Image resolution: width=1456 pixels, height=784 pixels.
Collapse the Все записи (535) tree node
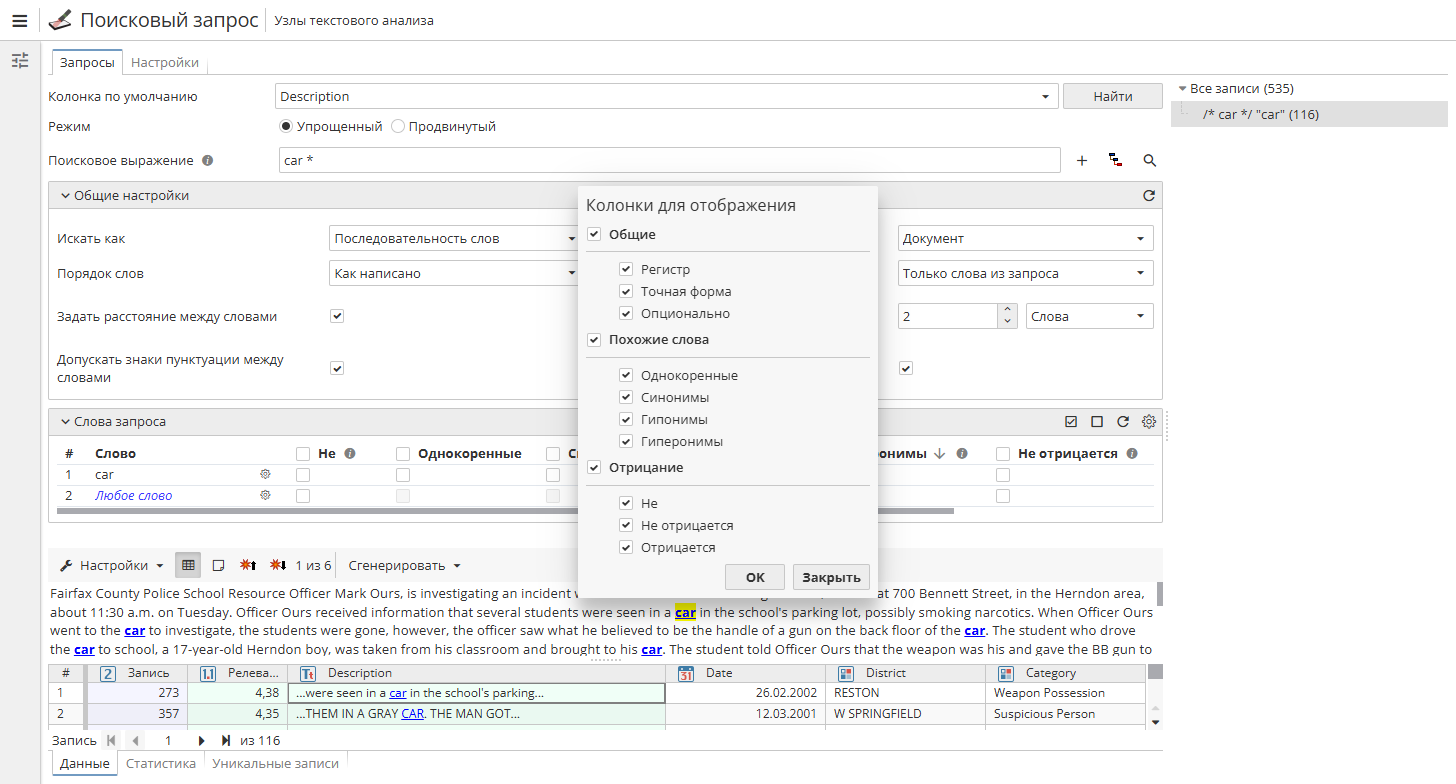pyautogui.click(x=1182, y=88)
